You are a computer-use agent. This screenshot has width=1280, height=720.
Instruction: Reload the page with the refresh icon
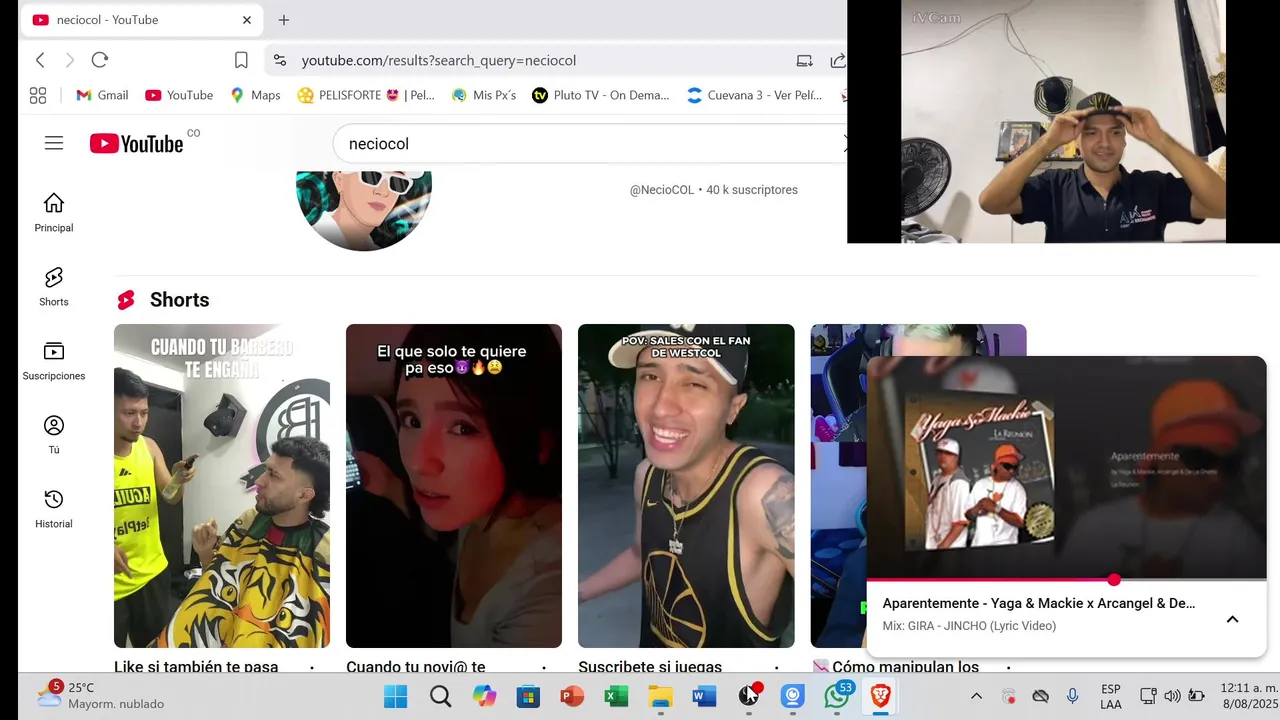point(100,60)
